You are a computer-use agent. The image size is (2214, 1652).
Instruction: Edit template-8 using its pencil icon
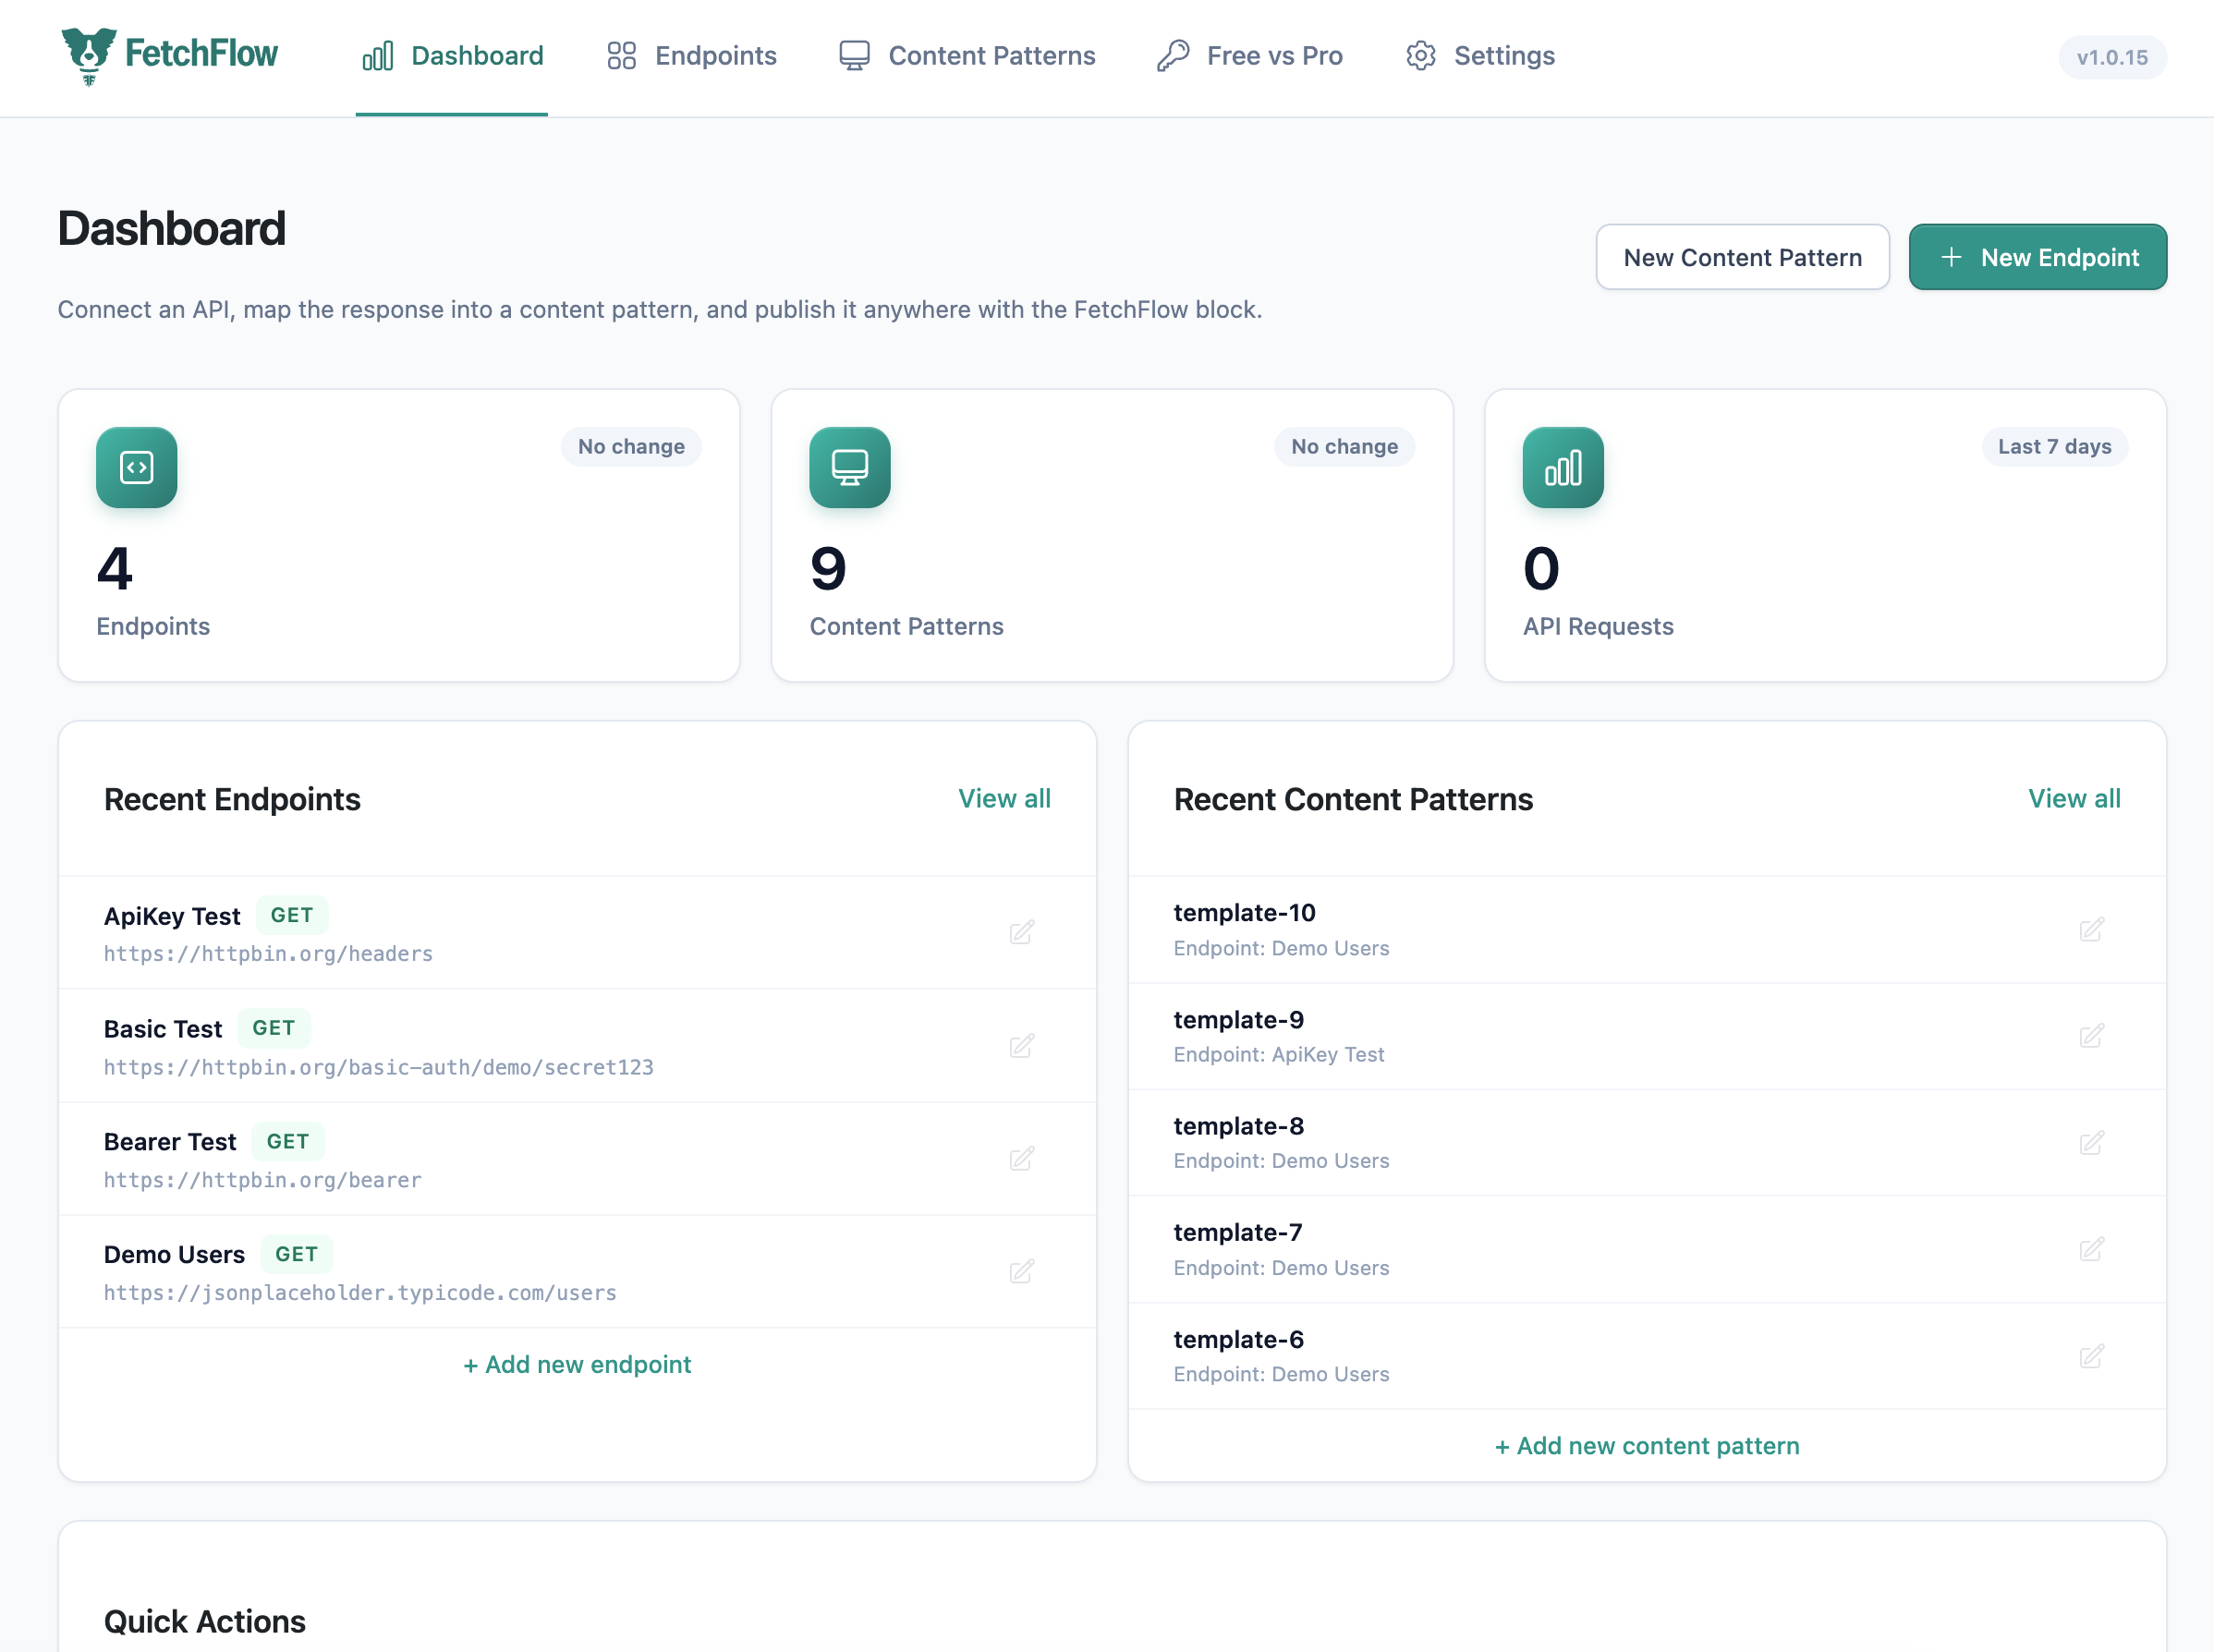coord(2091,1143)
